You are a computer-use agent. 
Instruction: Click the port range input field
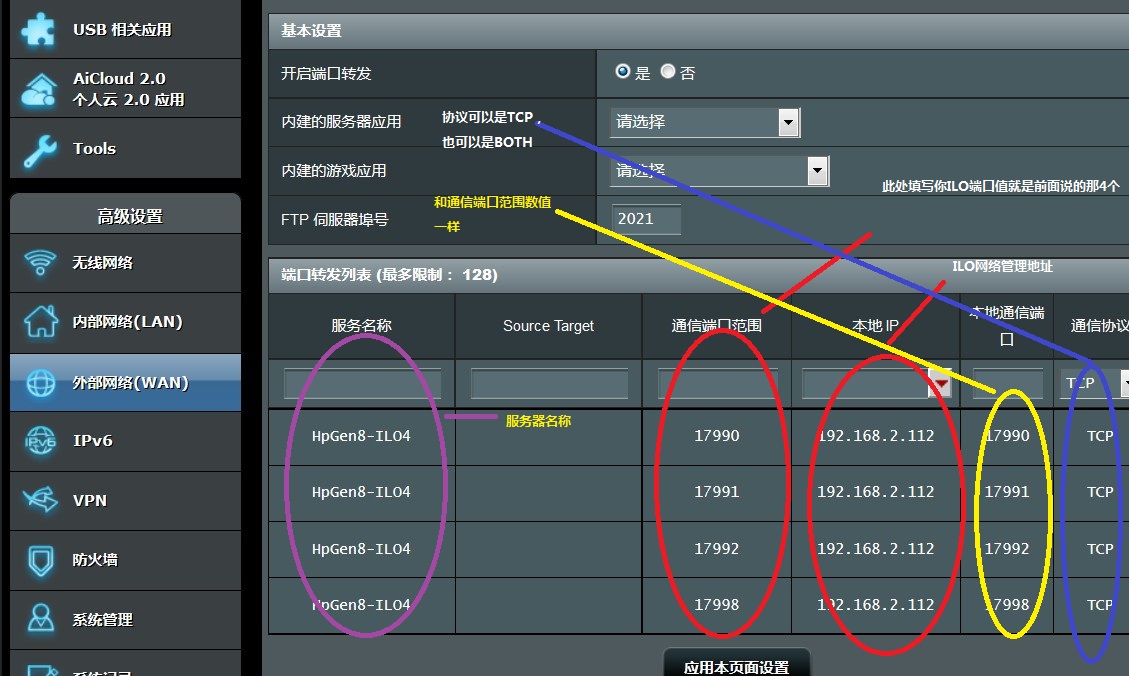[x=716, y=383]
